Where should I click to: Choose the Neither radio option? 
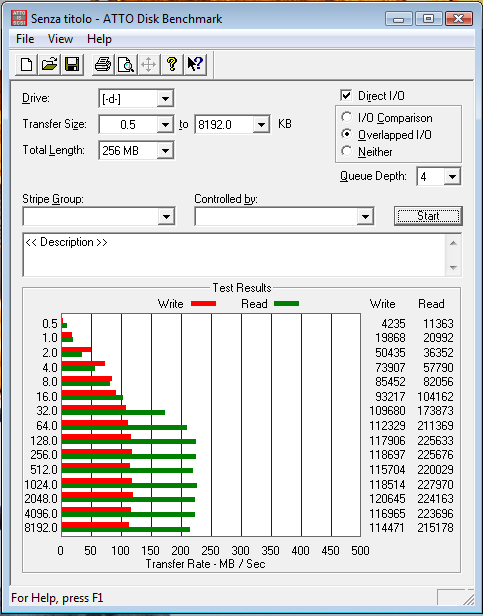(x=347, y=151)
